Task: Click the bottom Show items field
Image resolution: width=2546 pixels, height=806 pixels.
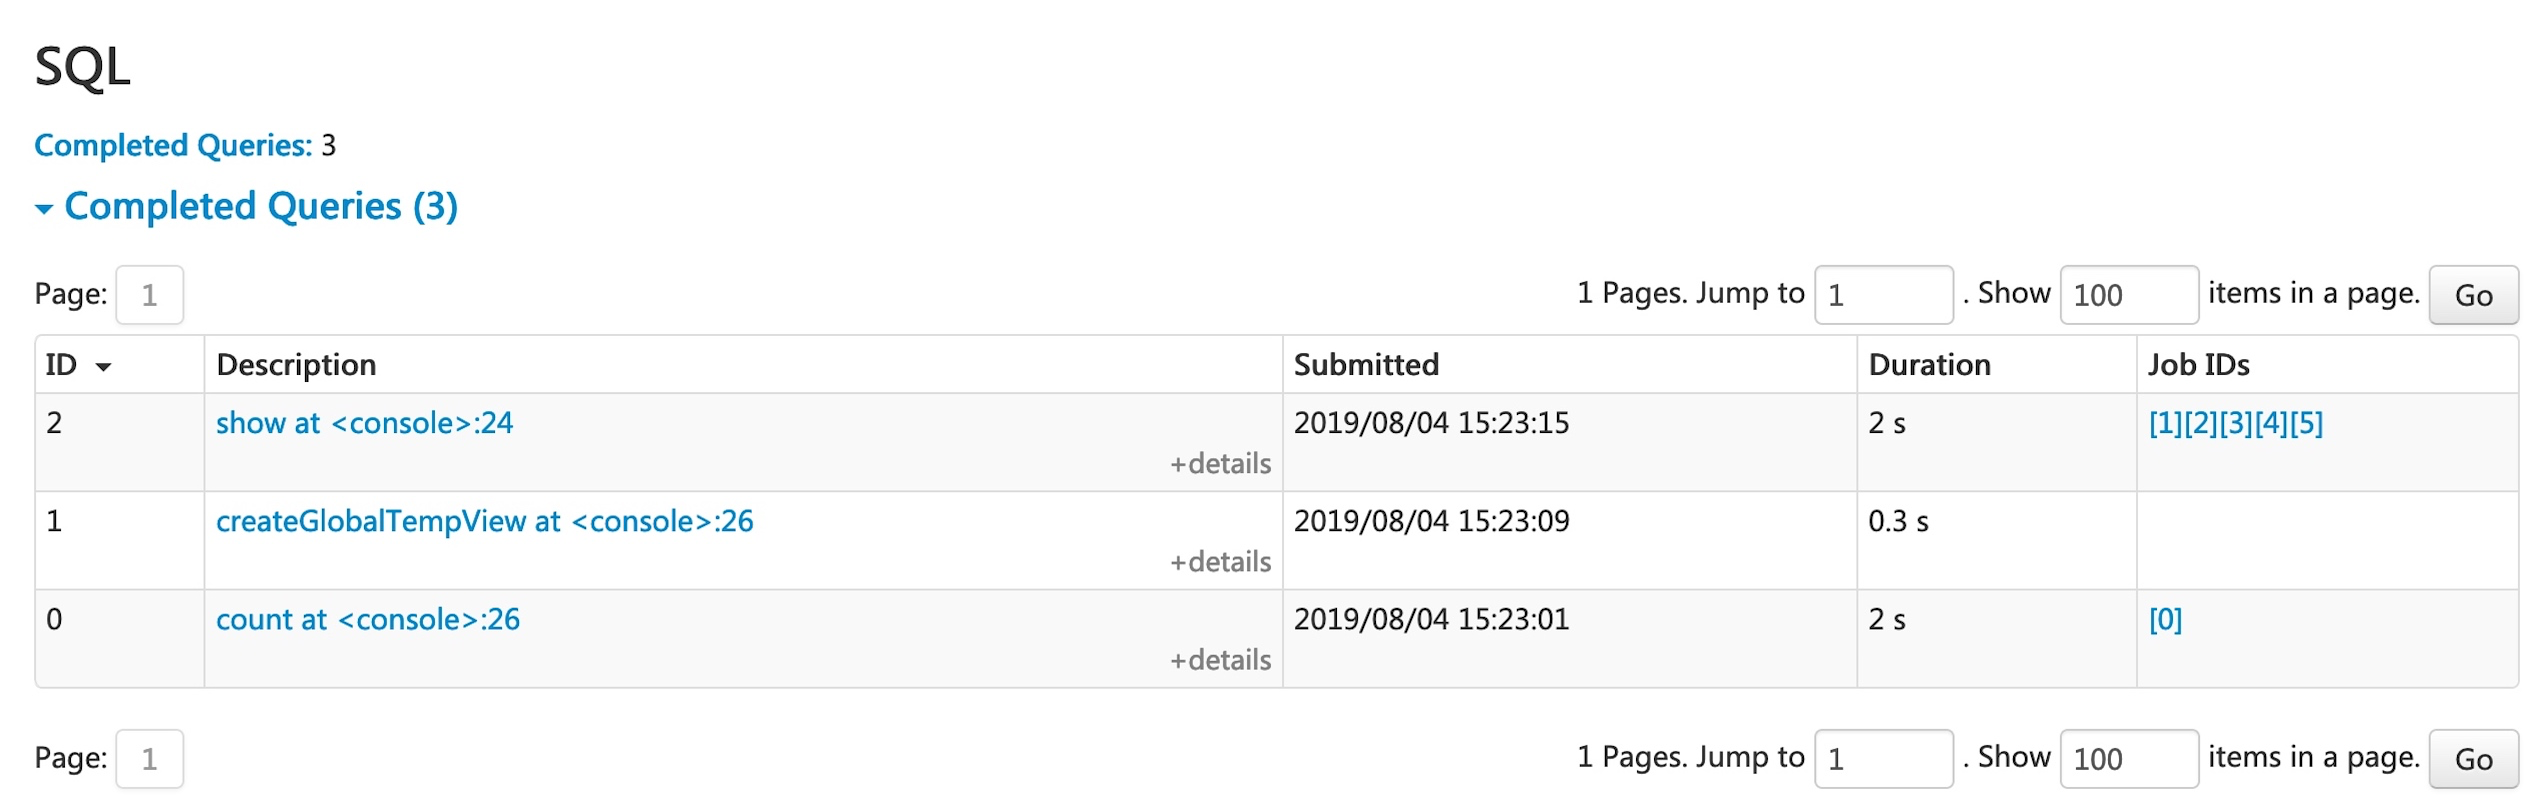Action: (2128, 758)
